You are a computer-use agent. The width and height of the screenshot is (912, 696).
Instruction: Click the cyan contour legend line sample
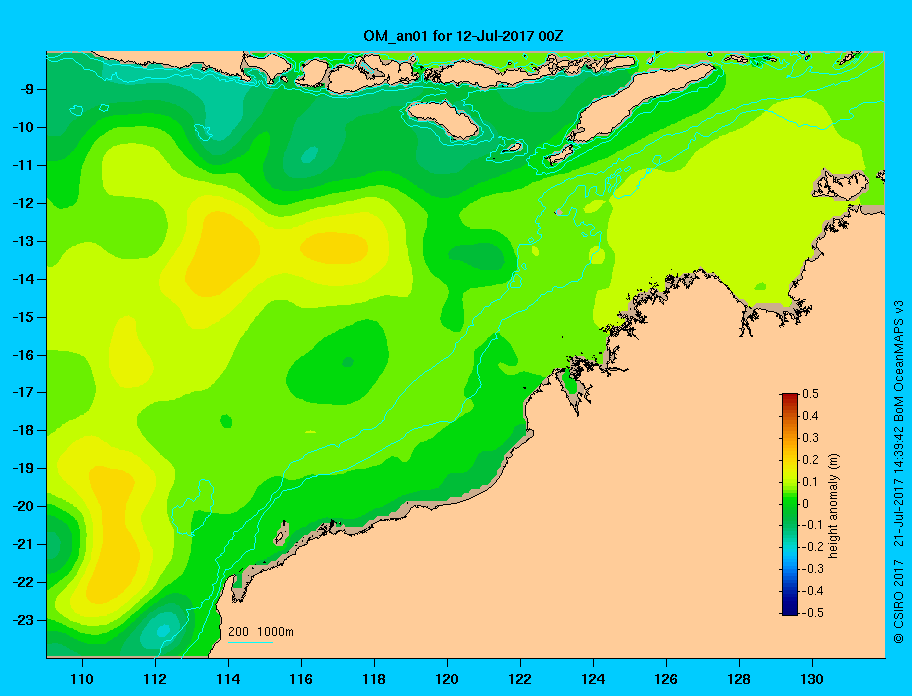(x=250, y=642)
